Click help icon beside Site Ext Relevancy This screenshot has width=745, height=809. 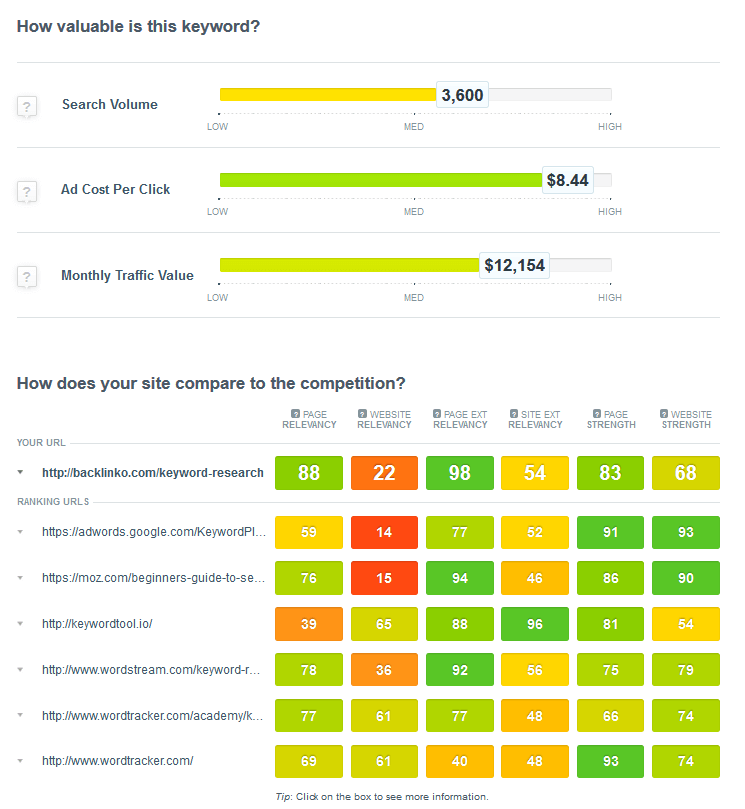(x=514, y=414)
